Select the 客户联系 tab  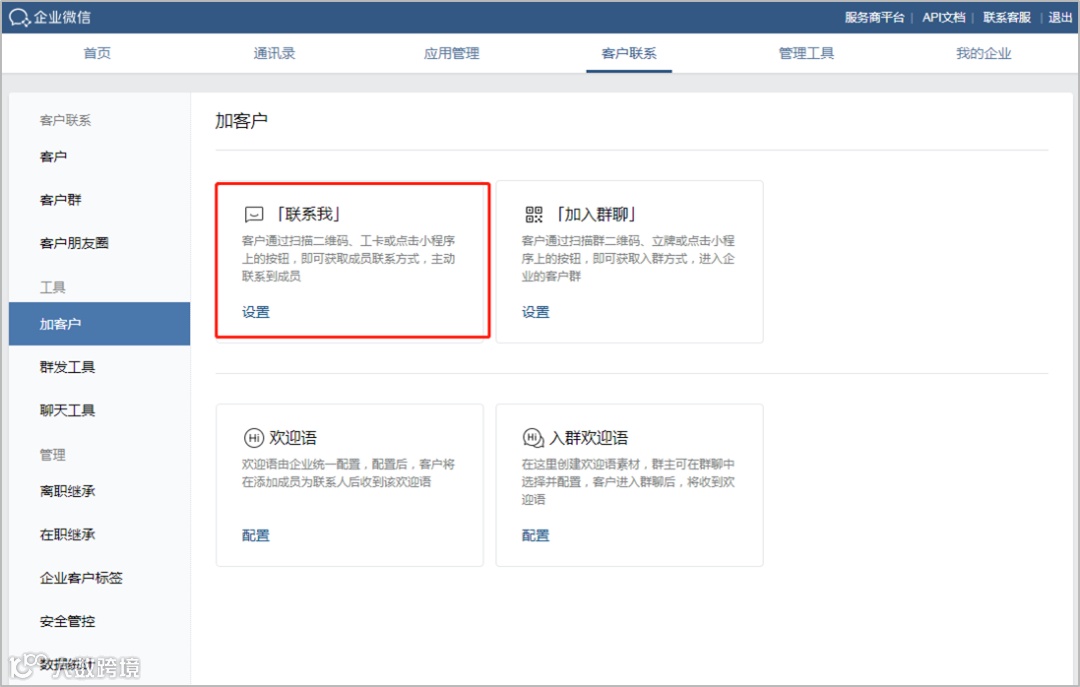point(629,53)
